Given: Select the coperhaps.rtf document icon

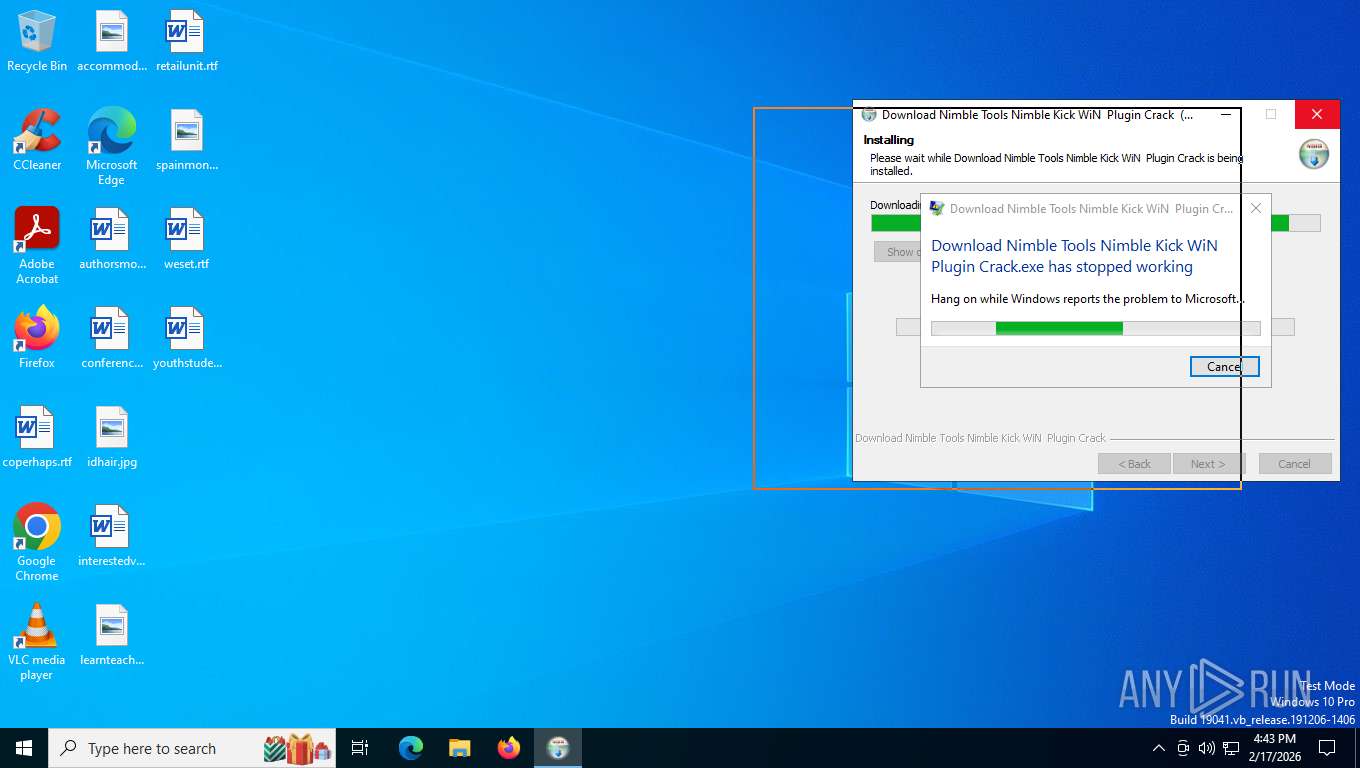Looking at the screenshot, I should tap(37, 437).
